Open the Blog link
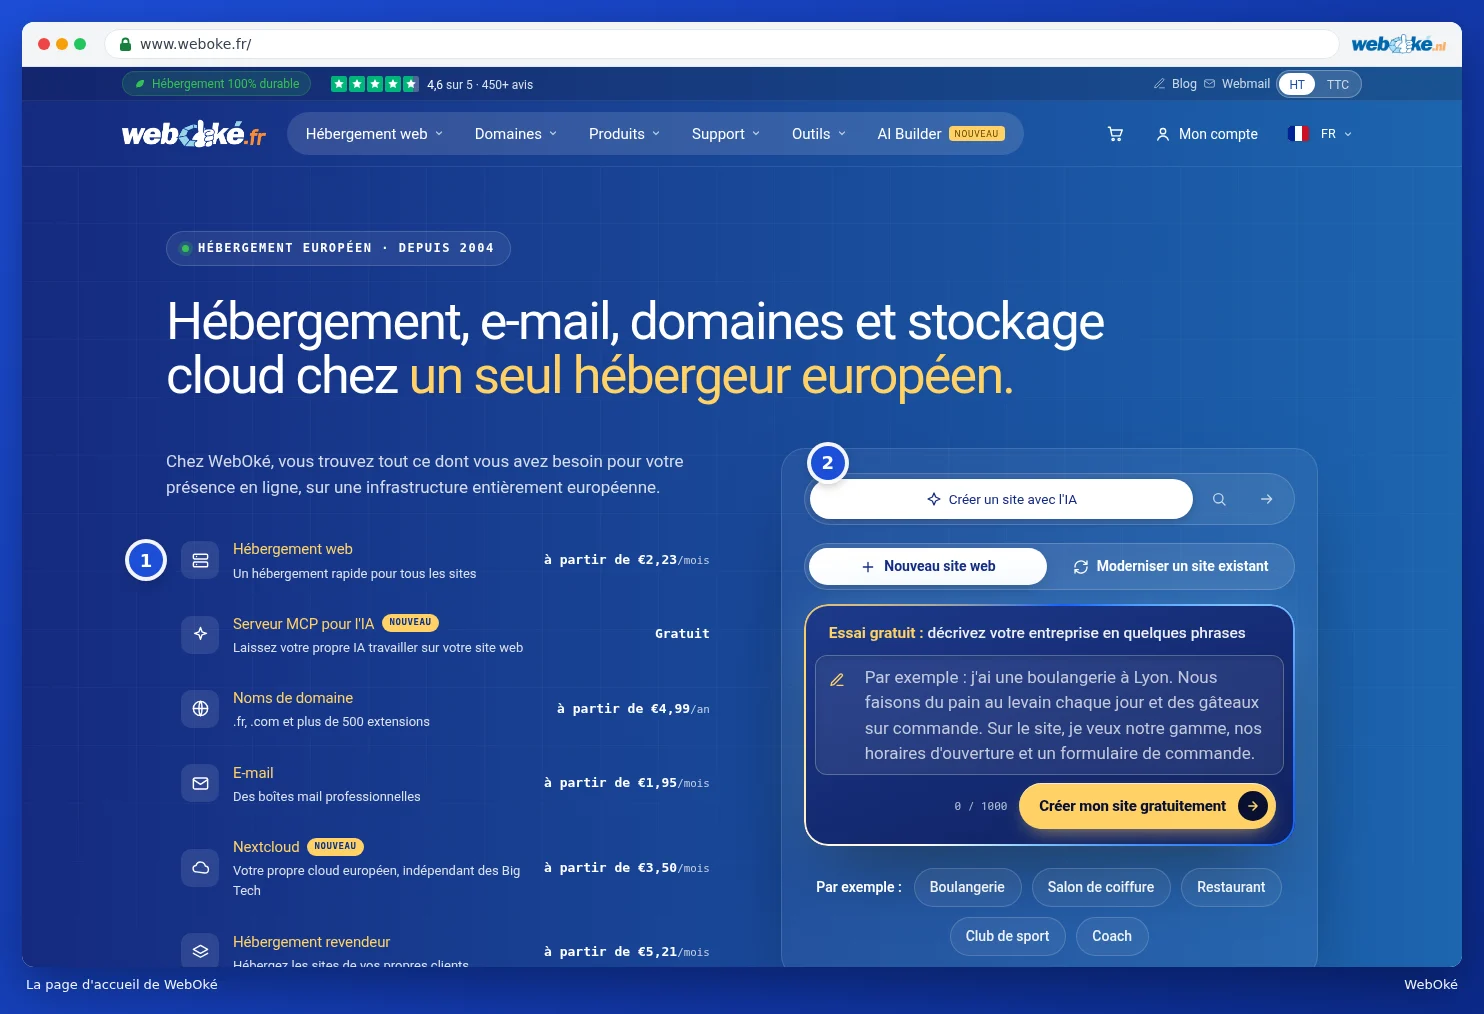The image size is (1484, 1014). 1175,84
